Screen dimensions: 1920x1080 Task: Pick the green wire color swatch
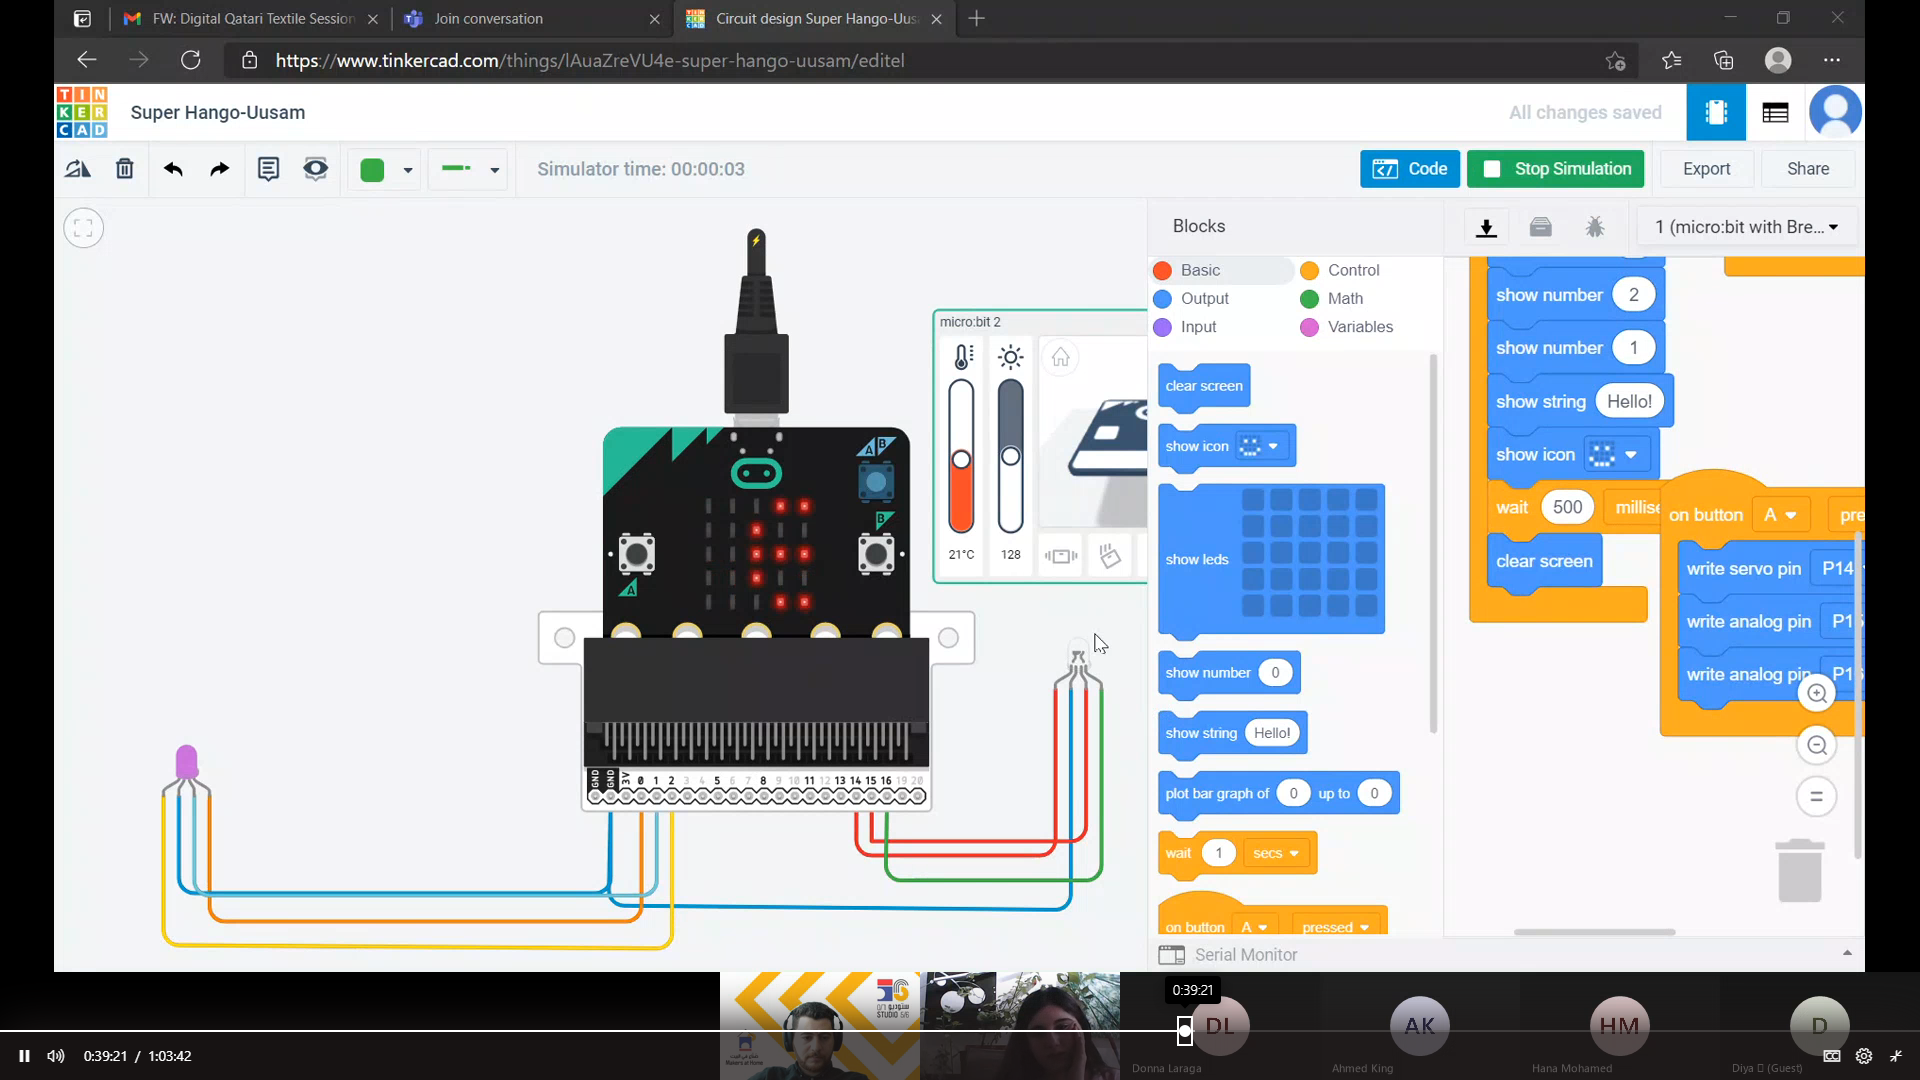(372, 170)
